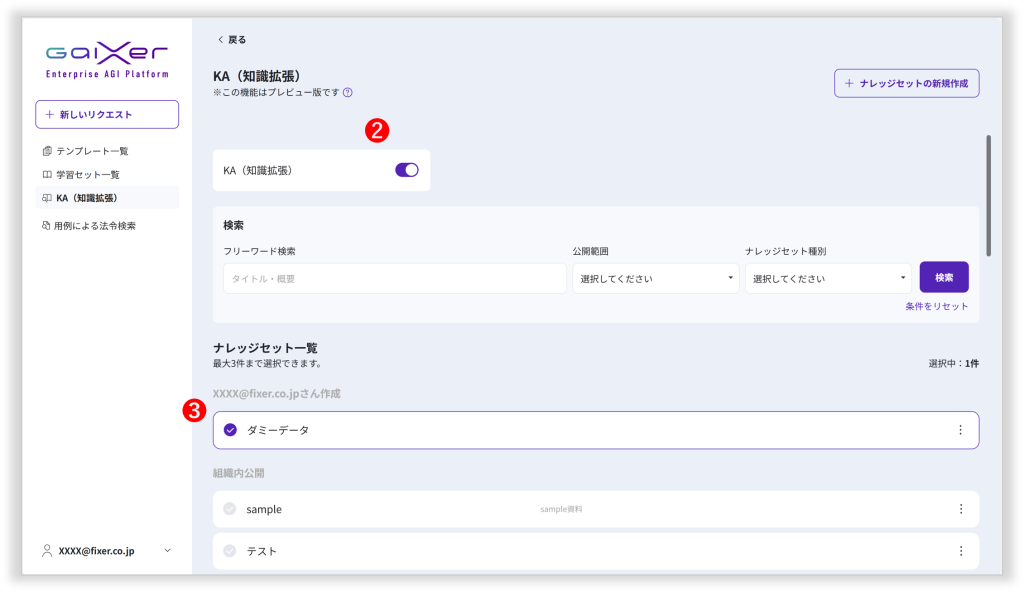Click the vertical scrollbar on the right

(988, 195)
